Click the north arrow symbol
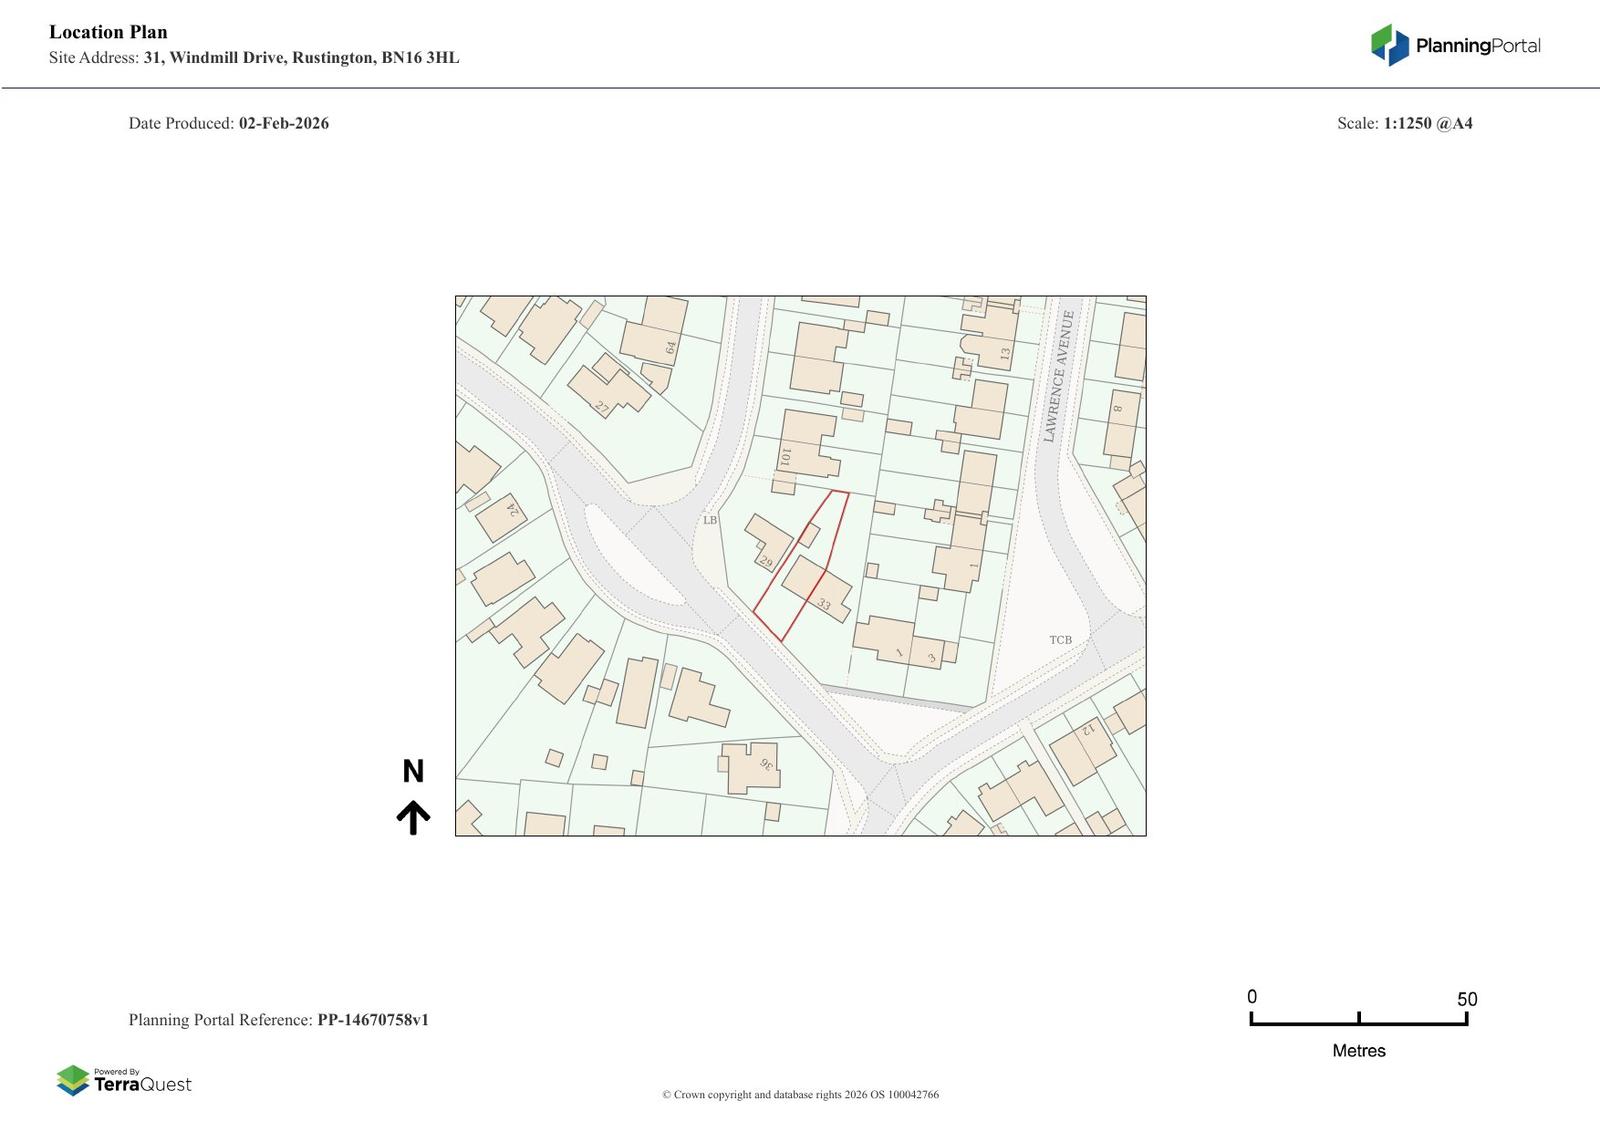This screenshot has height=1132, width=1600. click(413, 817)
